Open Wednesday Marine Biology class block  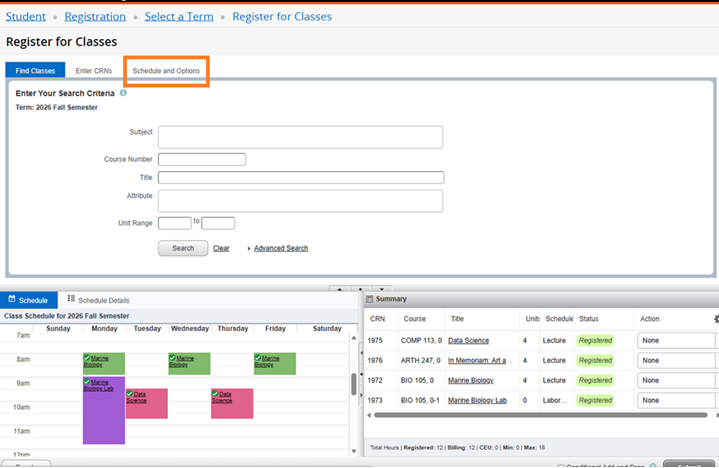(x=189, y=363)
